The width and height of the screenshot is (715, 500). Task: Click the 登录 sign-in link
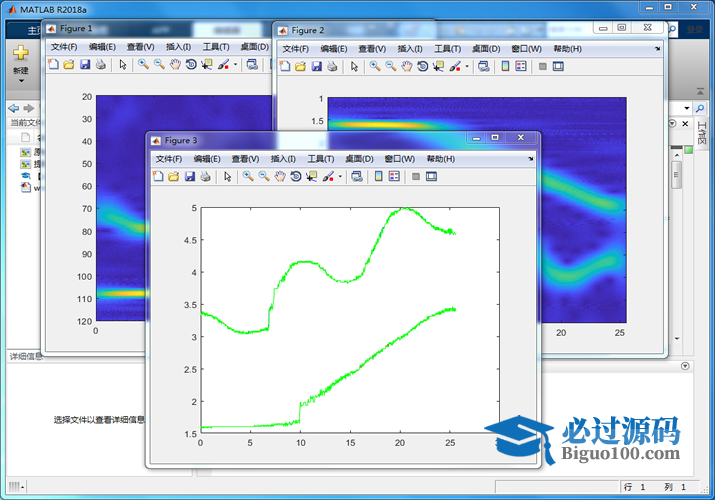697,30
